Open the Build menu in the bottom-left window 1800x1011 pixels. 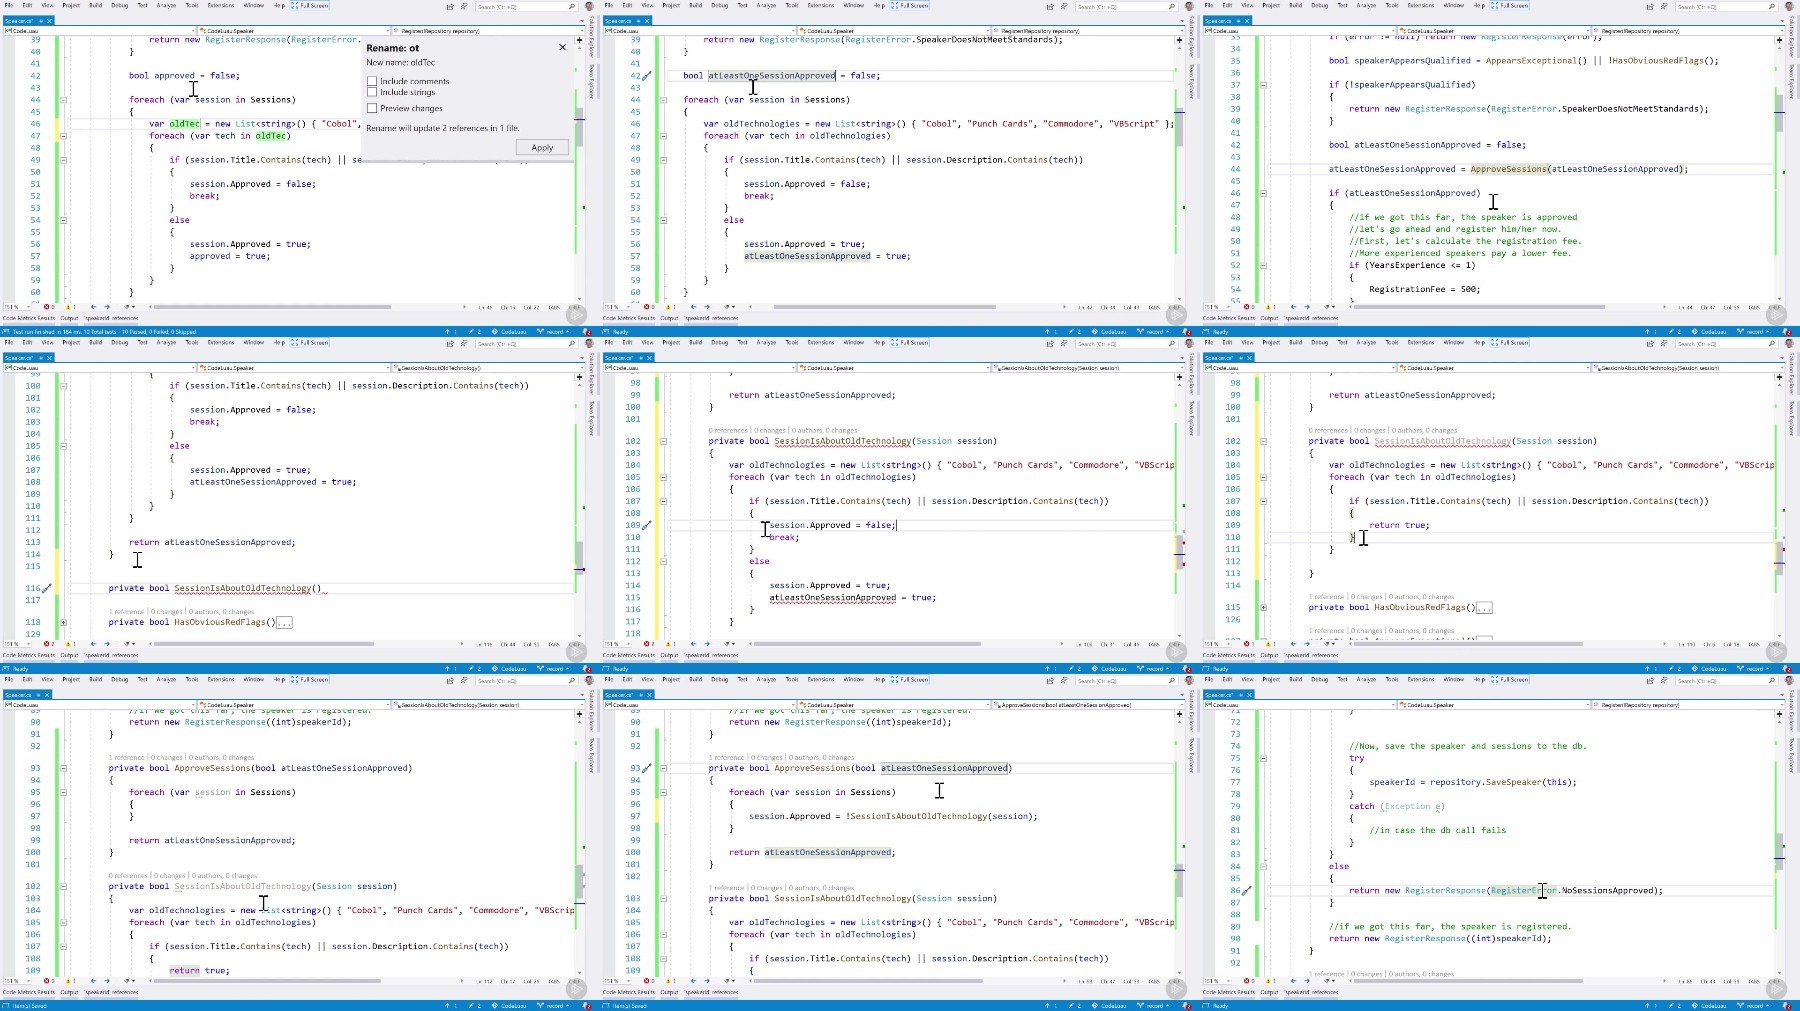point(96,679)
